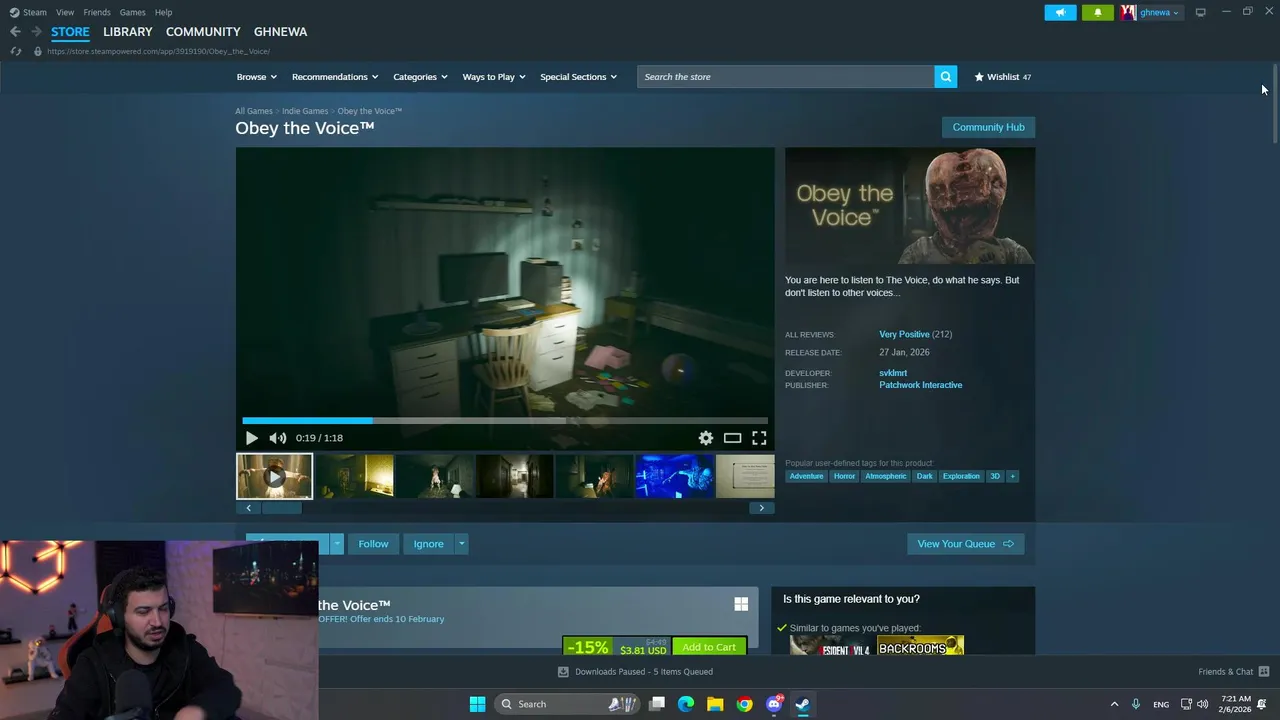Add Obey the Voice to cart
The width and height of the screenshot is (1280, 720).
click(x=709, y=647)
